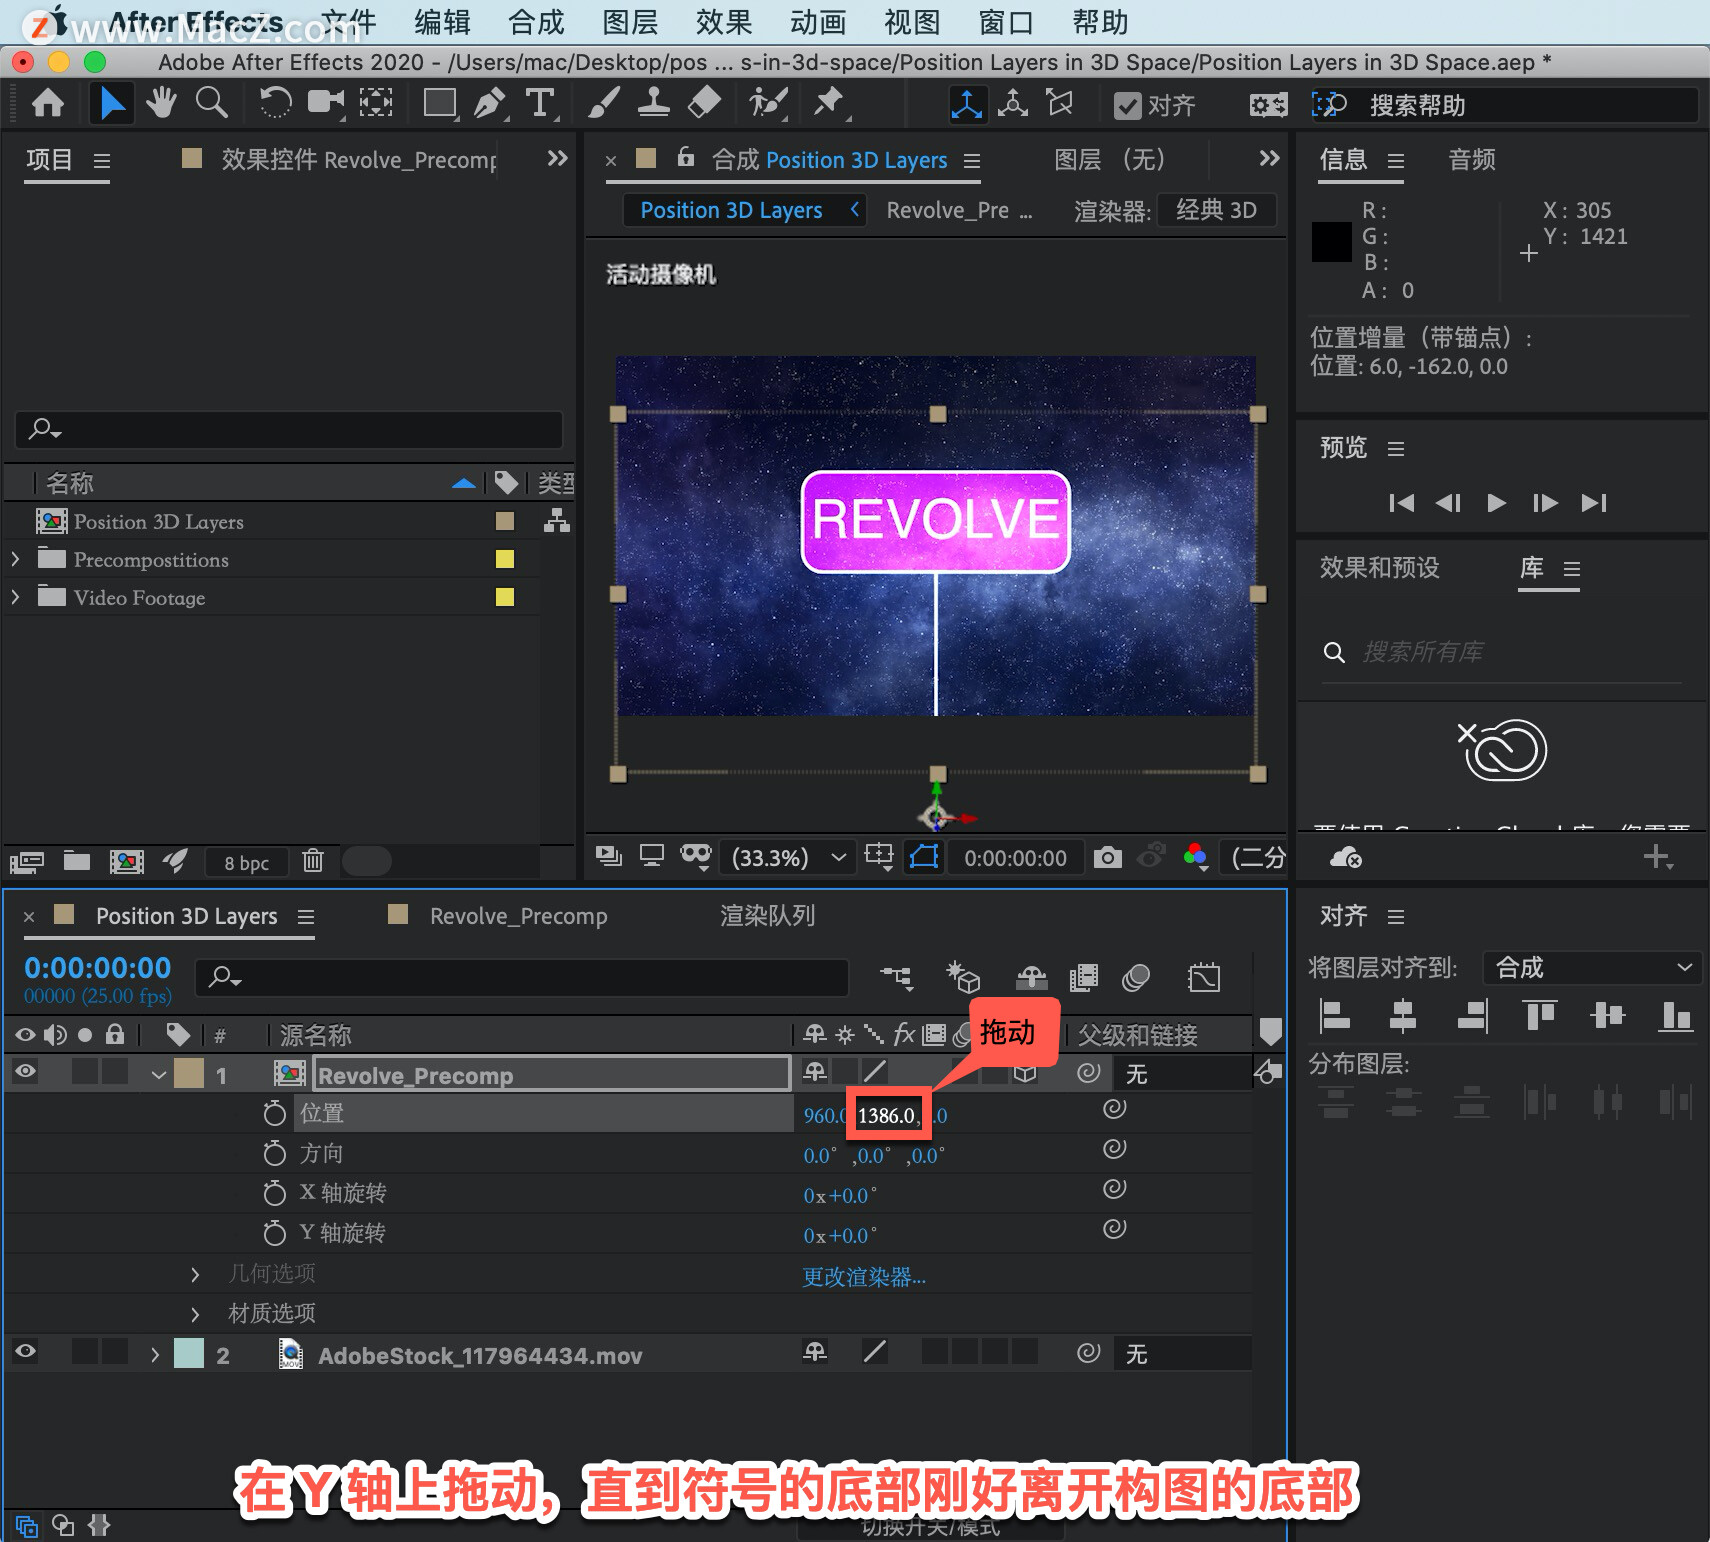This screenshot has height=1542, width=1710.
Task: Select the Clone Stamp tool
Action: [654, 103]
